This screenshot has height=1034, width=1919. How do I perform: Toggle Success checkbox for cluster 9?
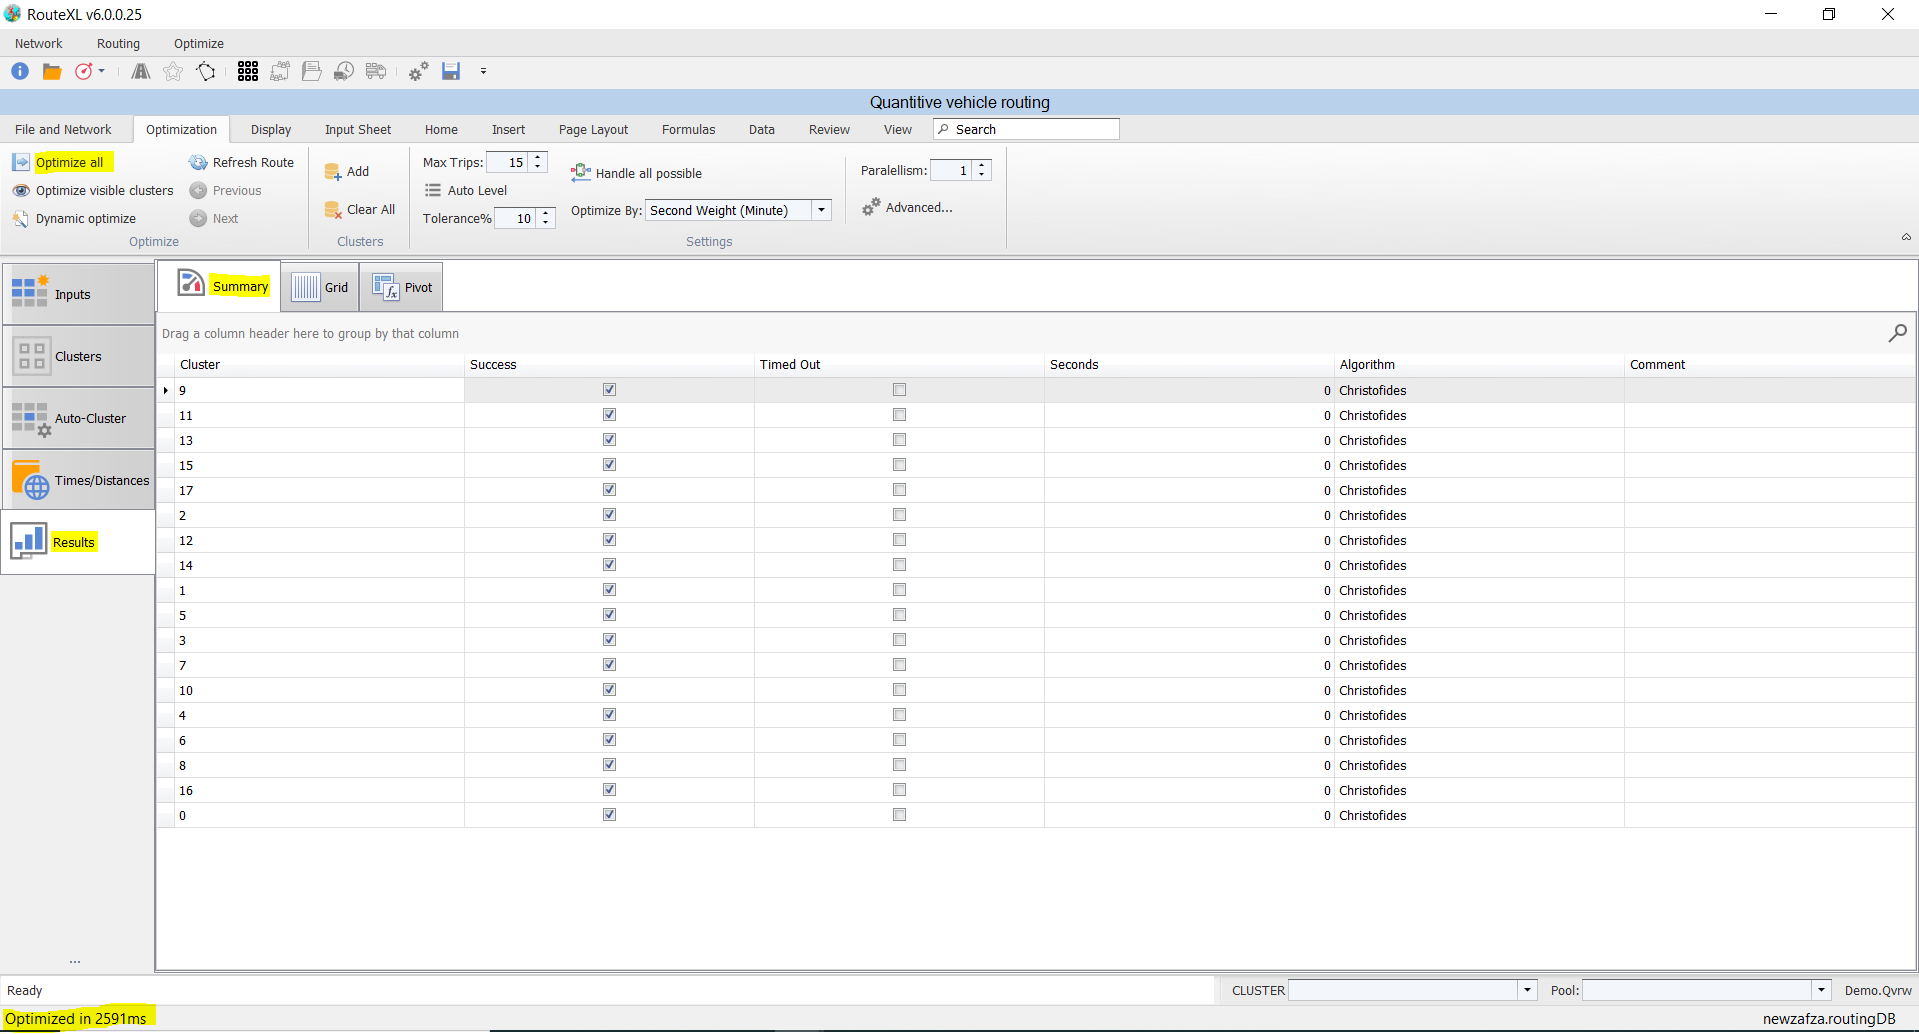click(x=609, y=390)
